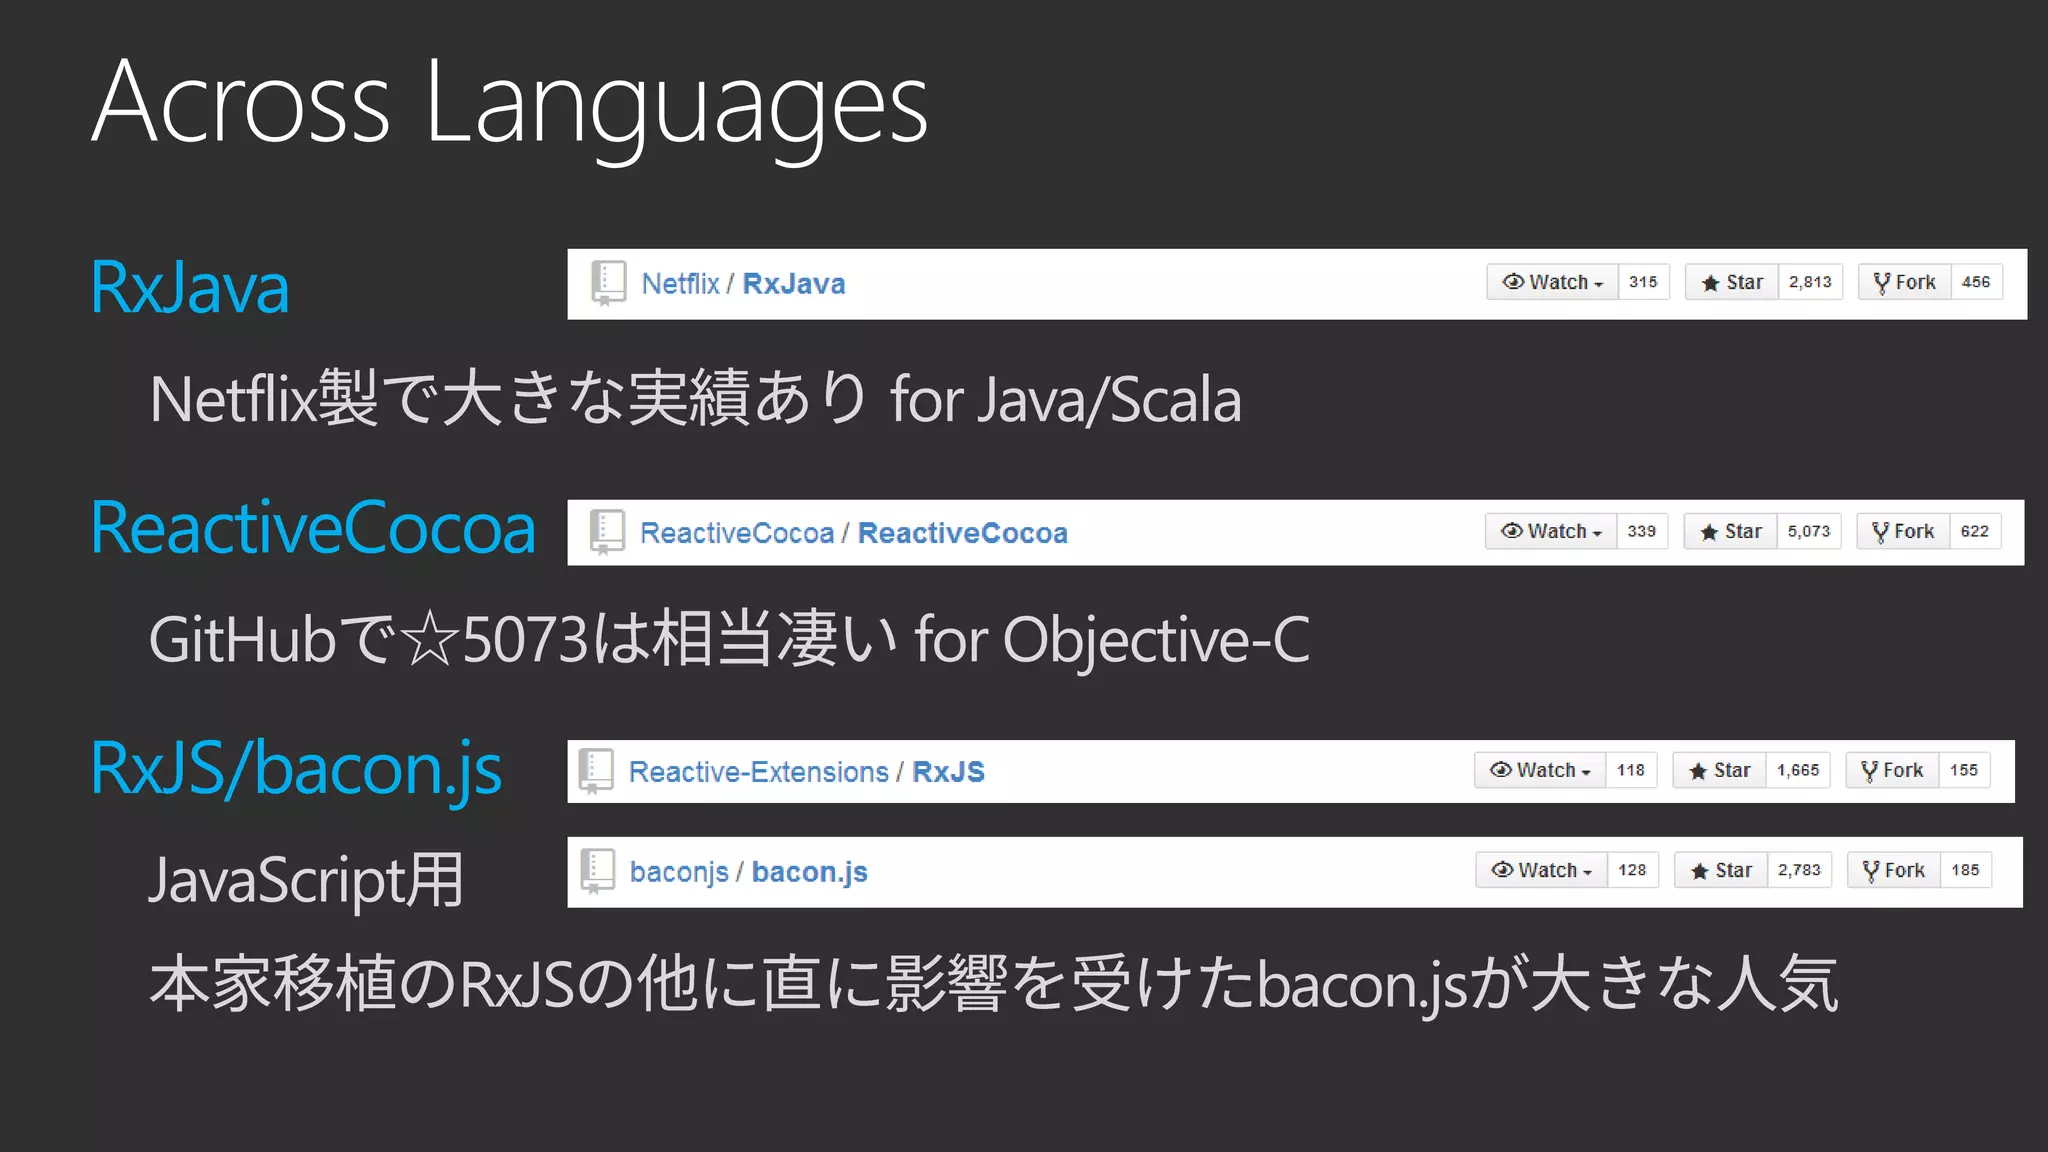Viewport: 2048px width, 1152px height.
Task: Star the ReactiveCocoa repository
Action: [1731, 531]
